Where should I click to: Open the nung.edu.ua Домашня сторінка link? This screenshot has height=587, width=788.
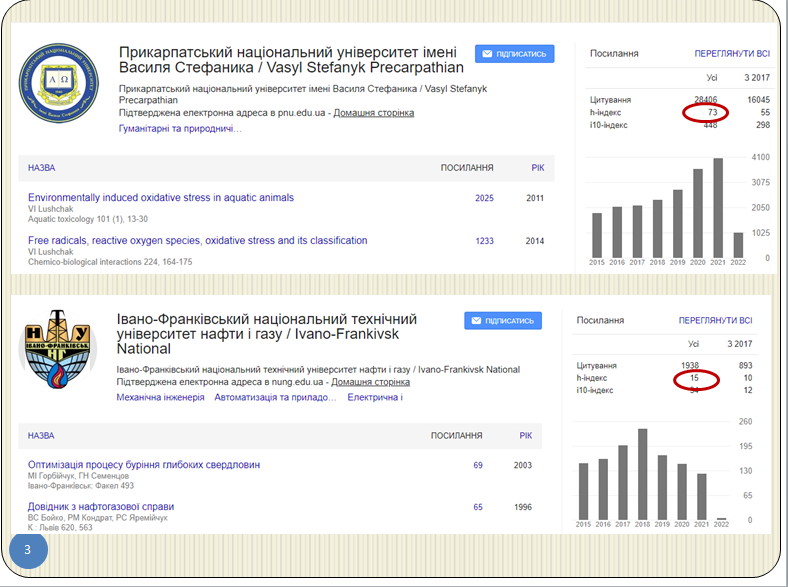pyautogui.click(x=370, y=382)
